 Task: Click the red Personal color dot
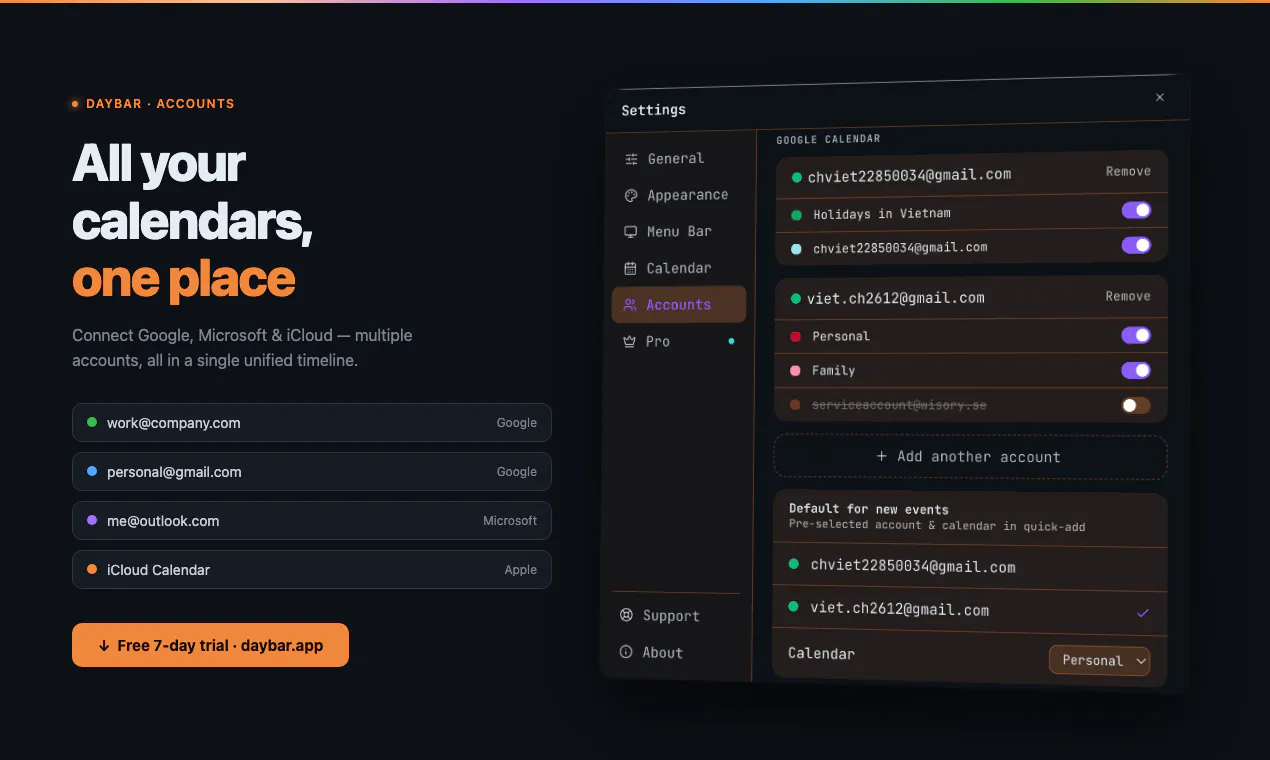point(796,336)
